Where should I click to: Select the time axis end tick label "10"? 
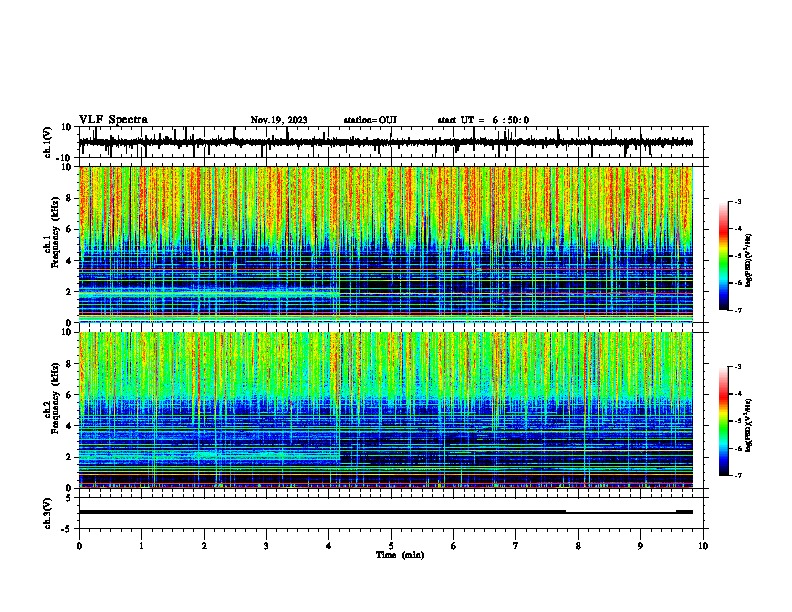[703, 546]
